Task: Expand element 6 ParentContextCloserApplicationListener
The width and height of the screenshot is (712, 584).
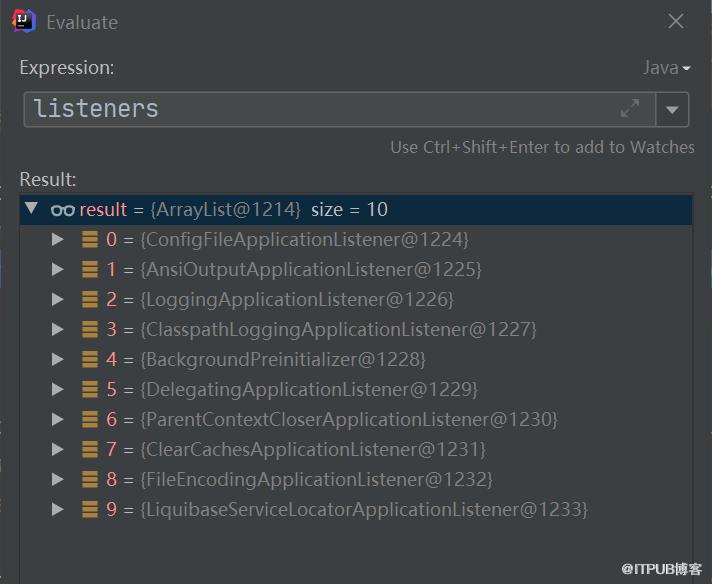Action: point(57,419)
